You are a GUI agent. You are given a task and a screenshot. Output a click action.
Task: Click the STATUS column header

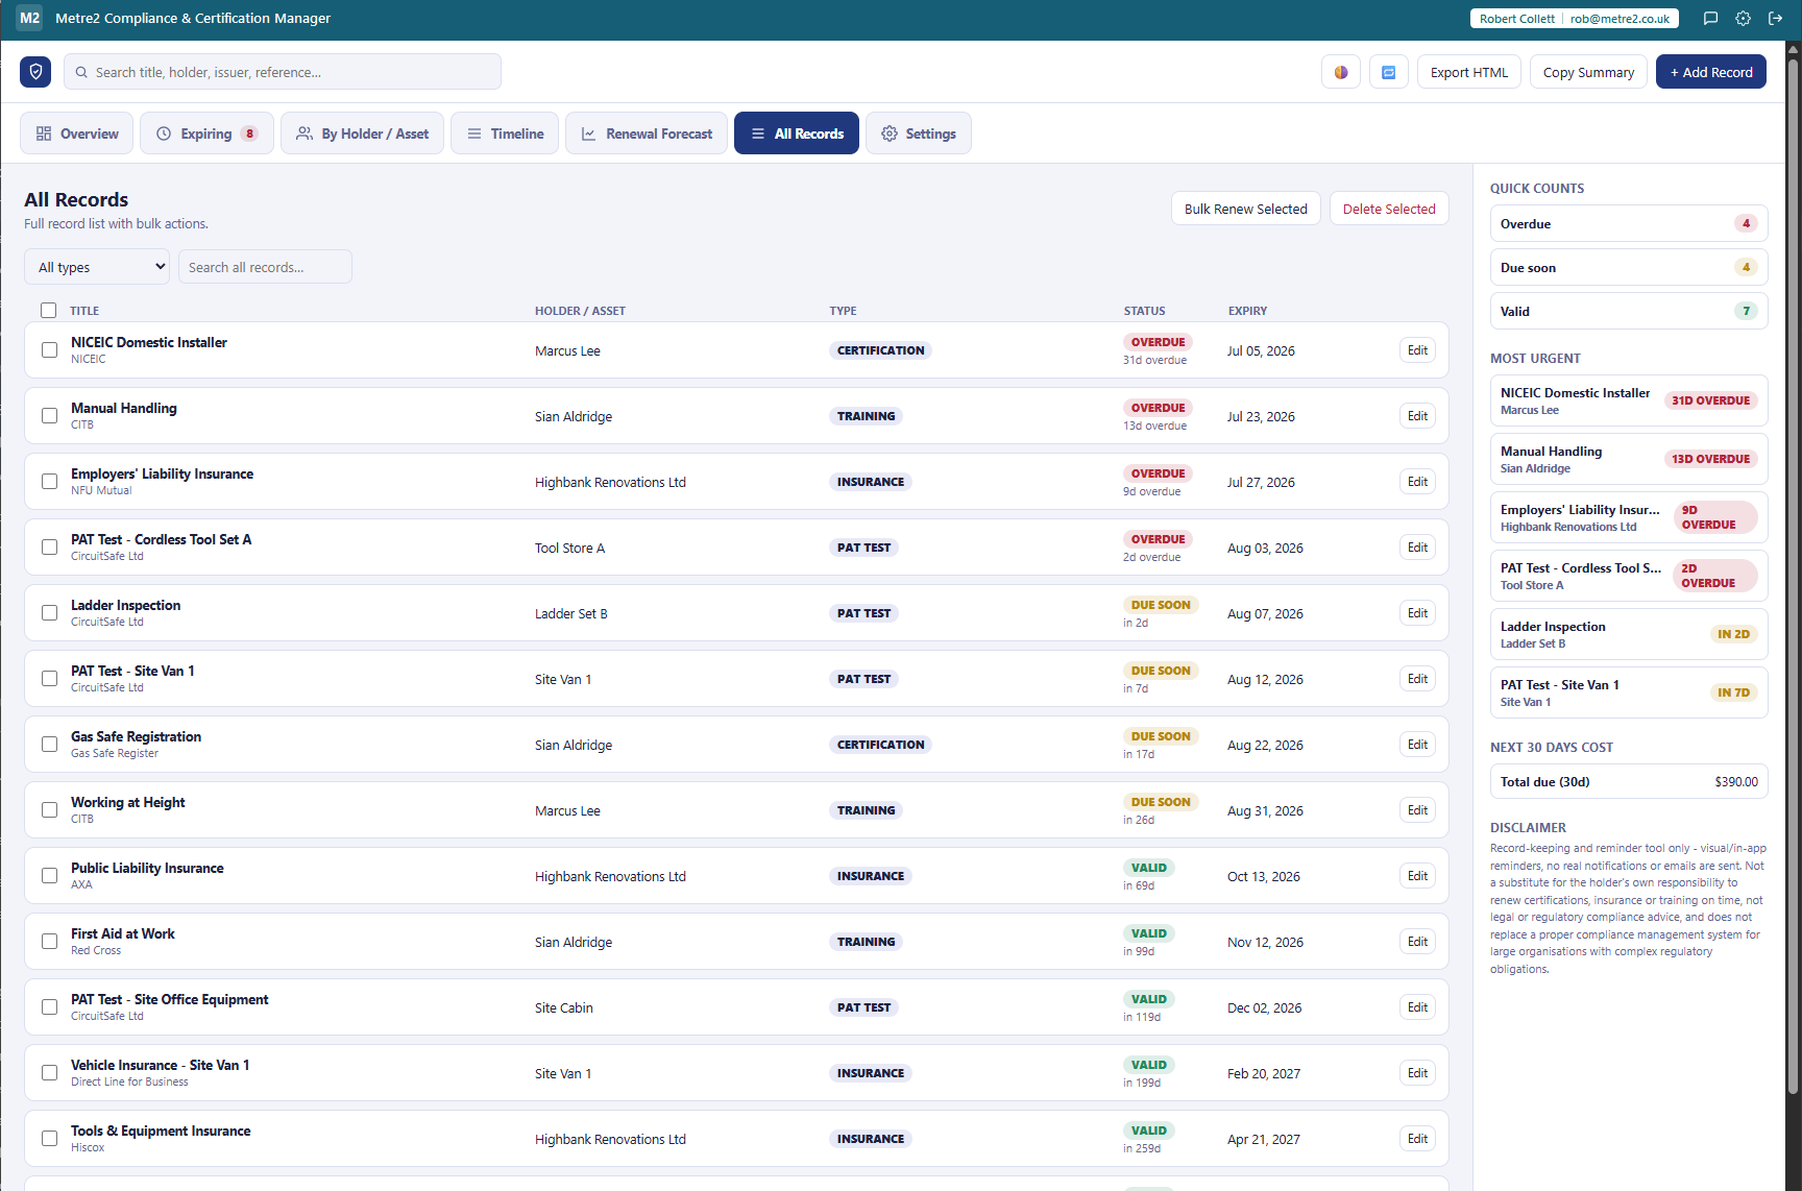[x=1144, y=311]
